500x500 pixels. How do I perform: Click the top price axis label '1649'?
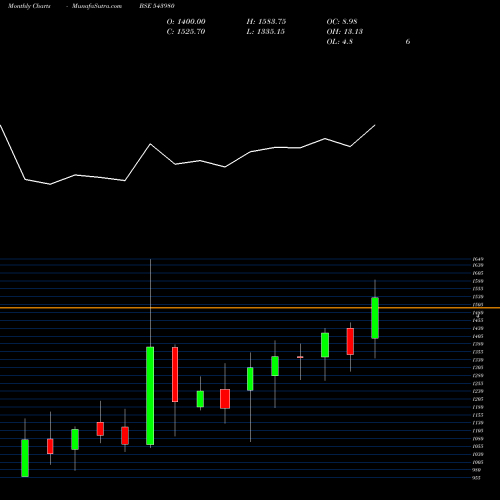(x=478, y=259)
